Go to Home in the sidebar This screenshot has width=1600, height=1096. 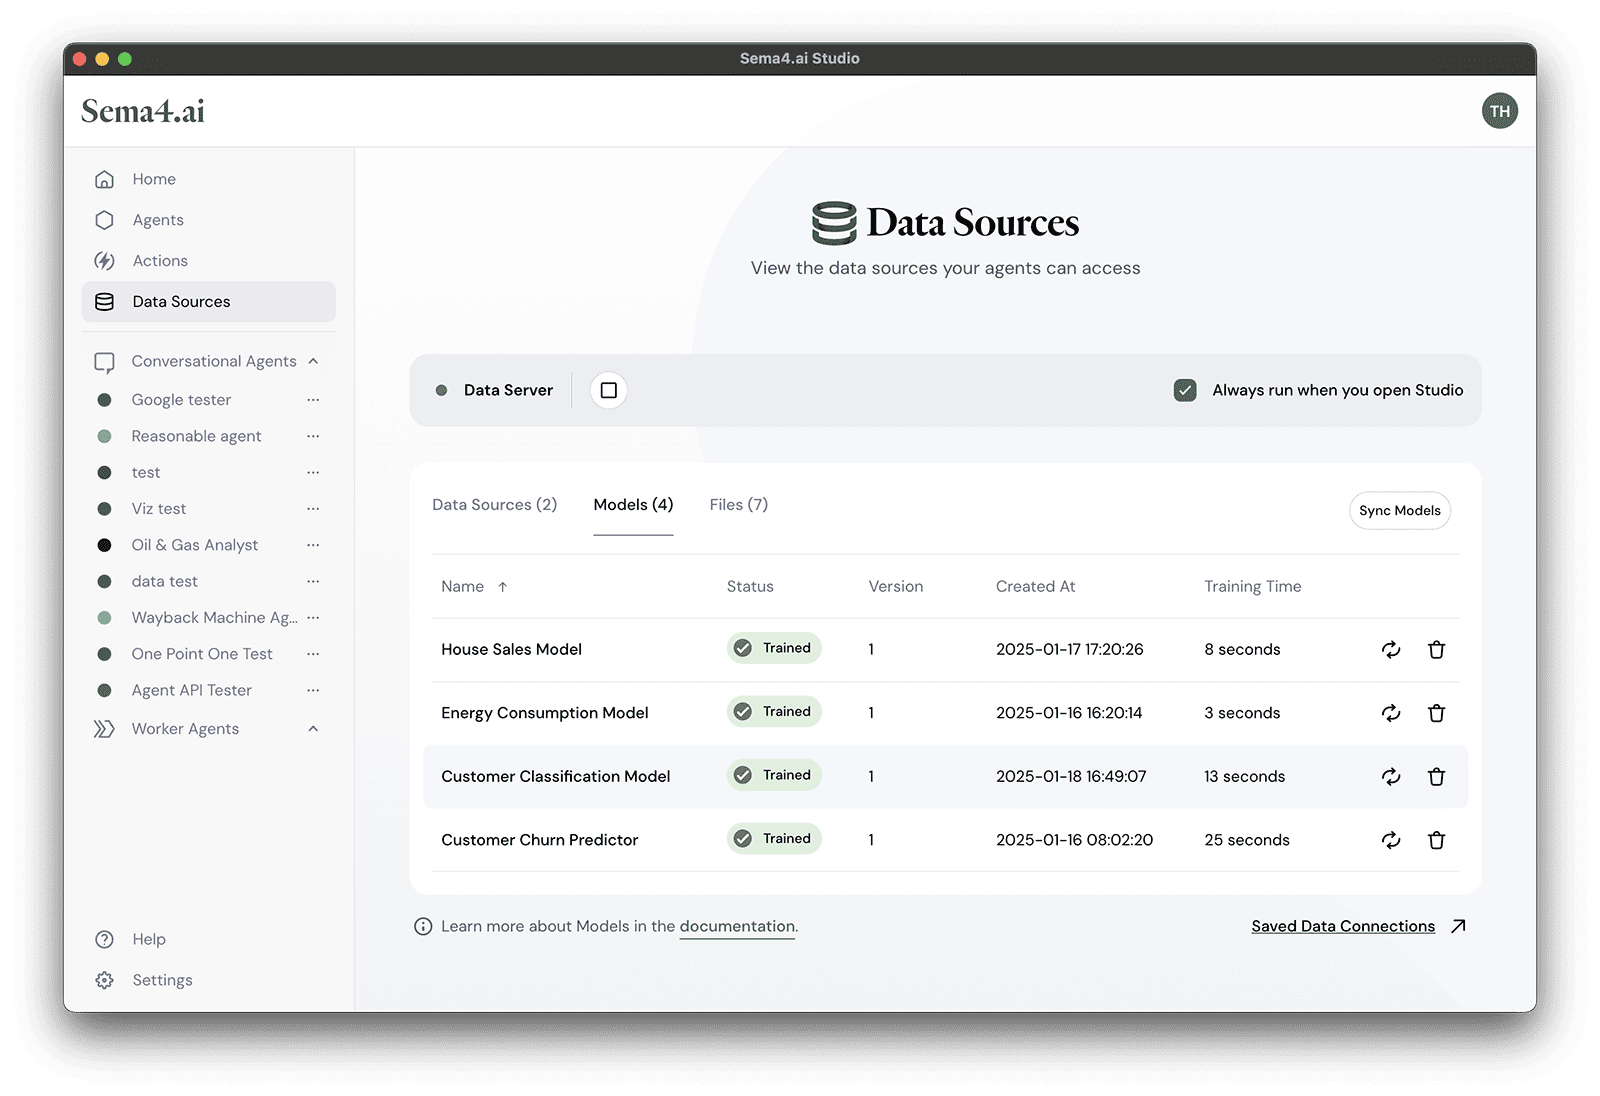pyautogui.click(x=208, y=179)
